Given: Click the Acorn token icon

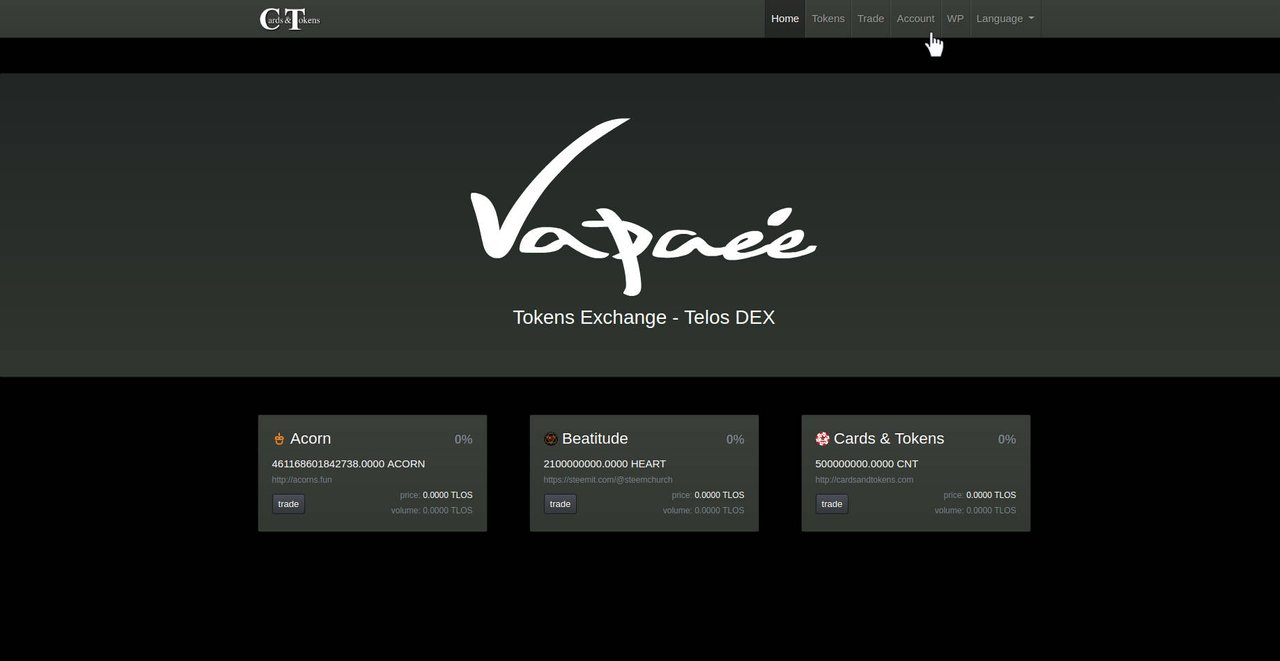Looking at the screenshot, I should tap(279, 439).
